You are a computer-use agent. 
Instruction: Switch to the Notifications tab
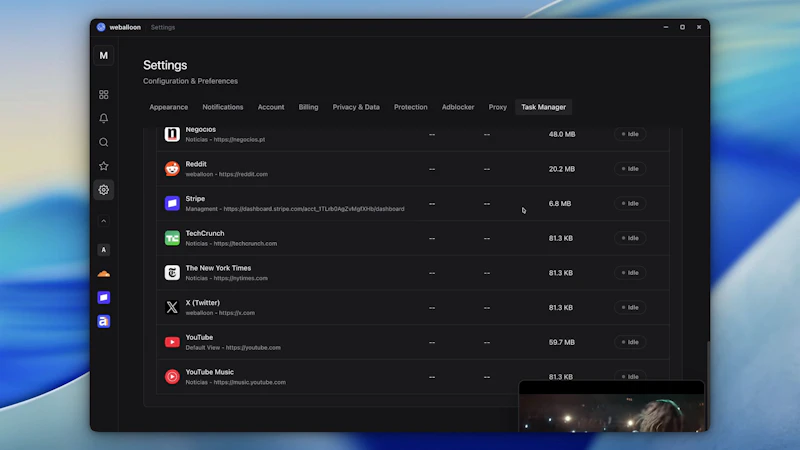[x=222, y=107]
